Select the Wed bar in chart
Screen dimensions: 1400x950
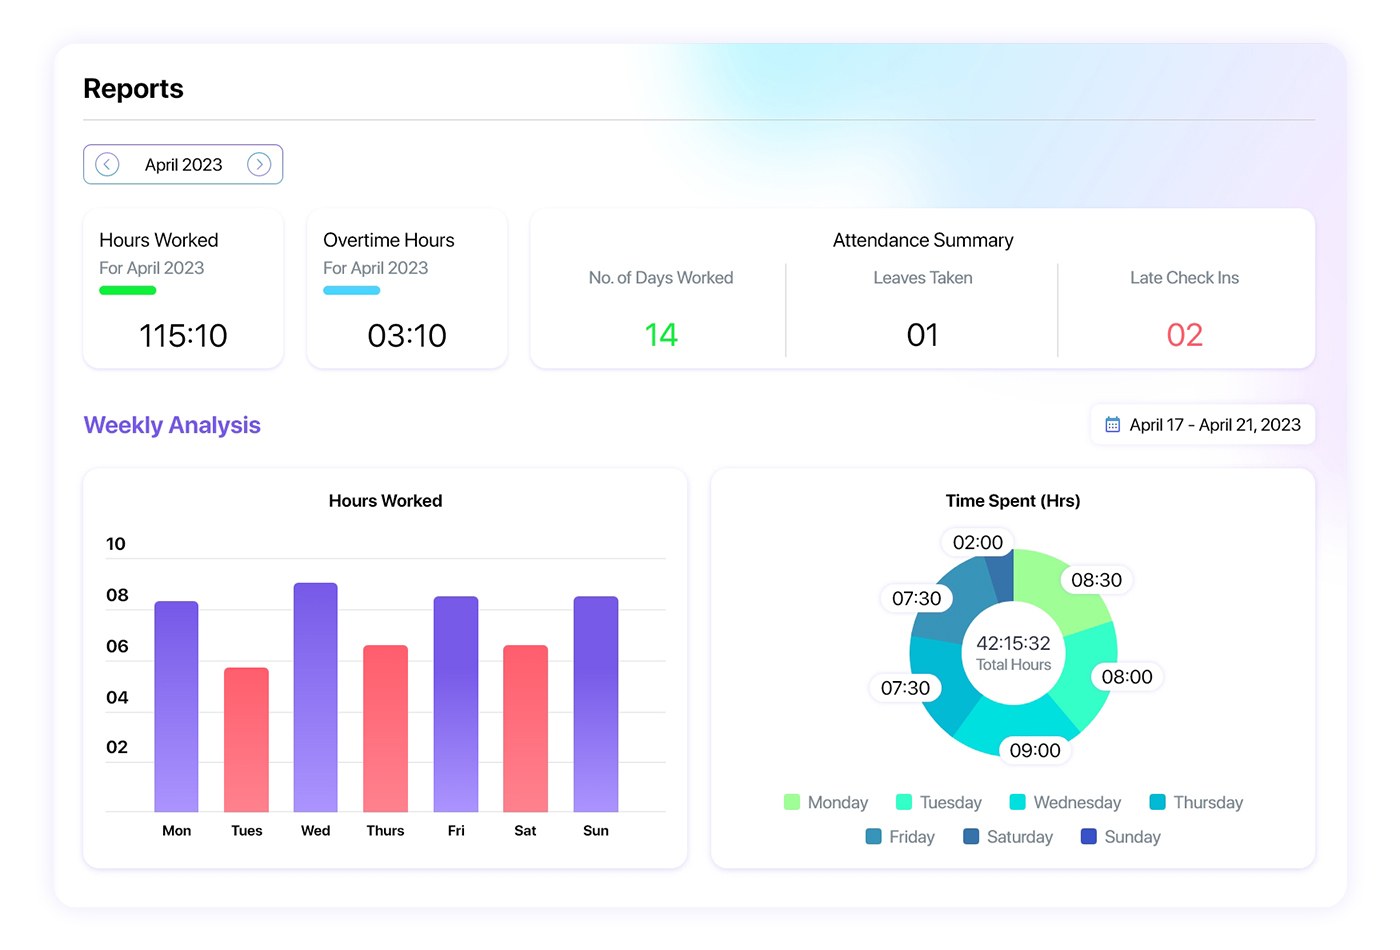(x=316, y=697)
